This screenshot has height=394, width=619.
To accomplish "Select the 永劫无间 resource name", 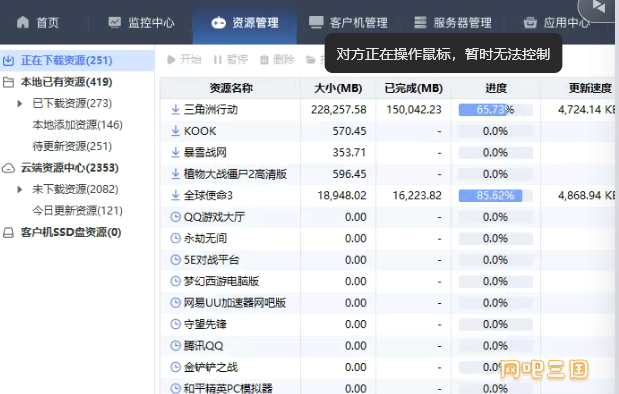I will (205, 238).
